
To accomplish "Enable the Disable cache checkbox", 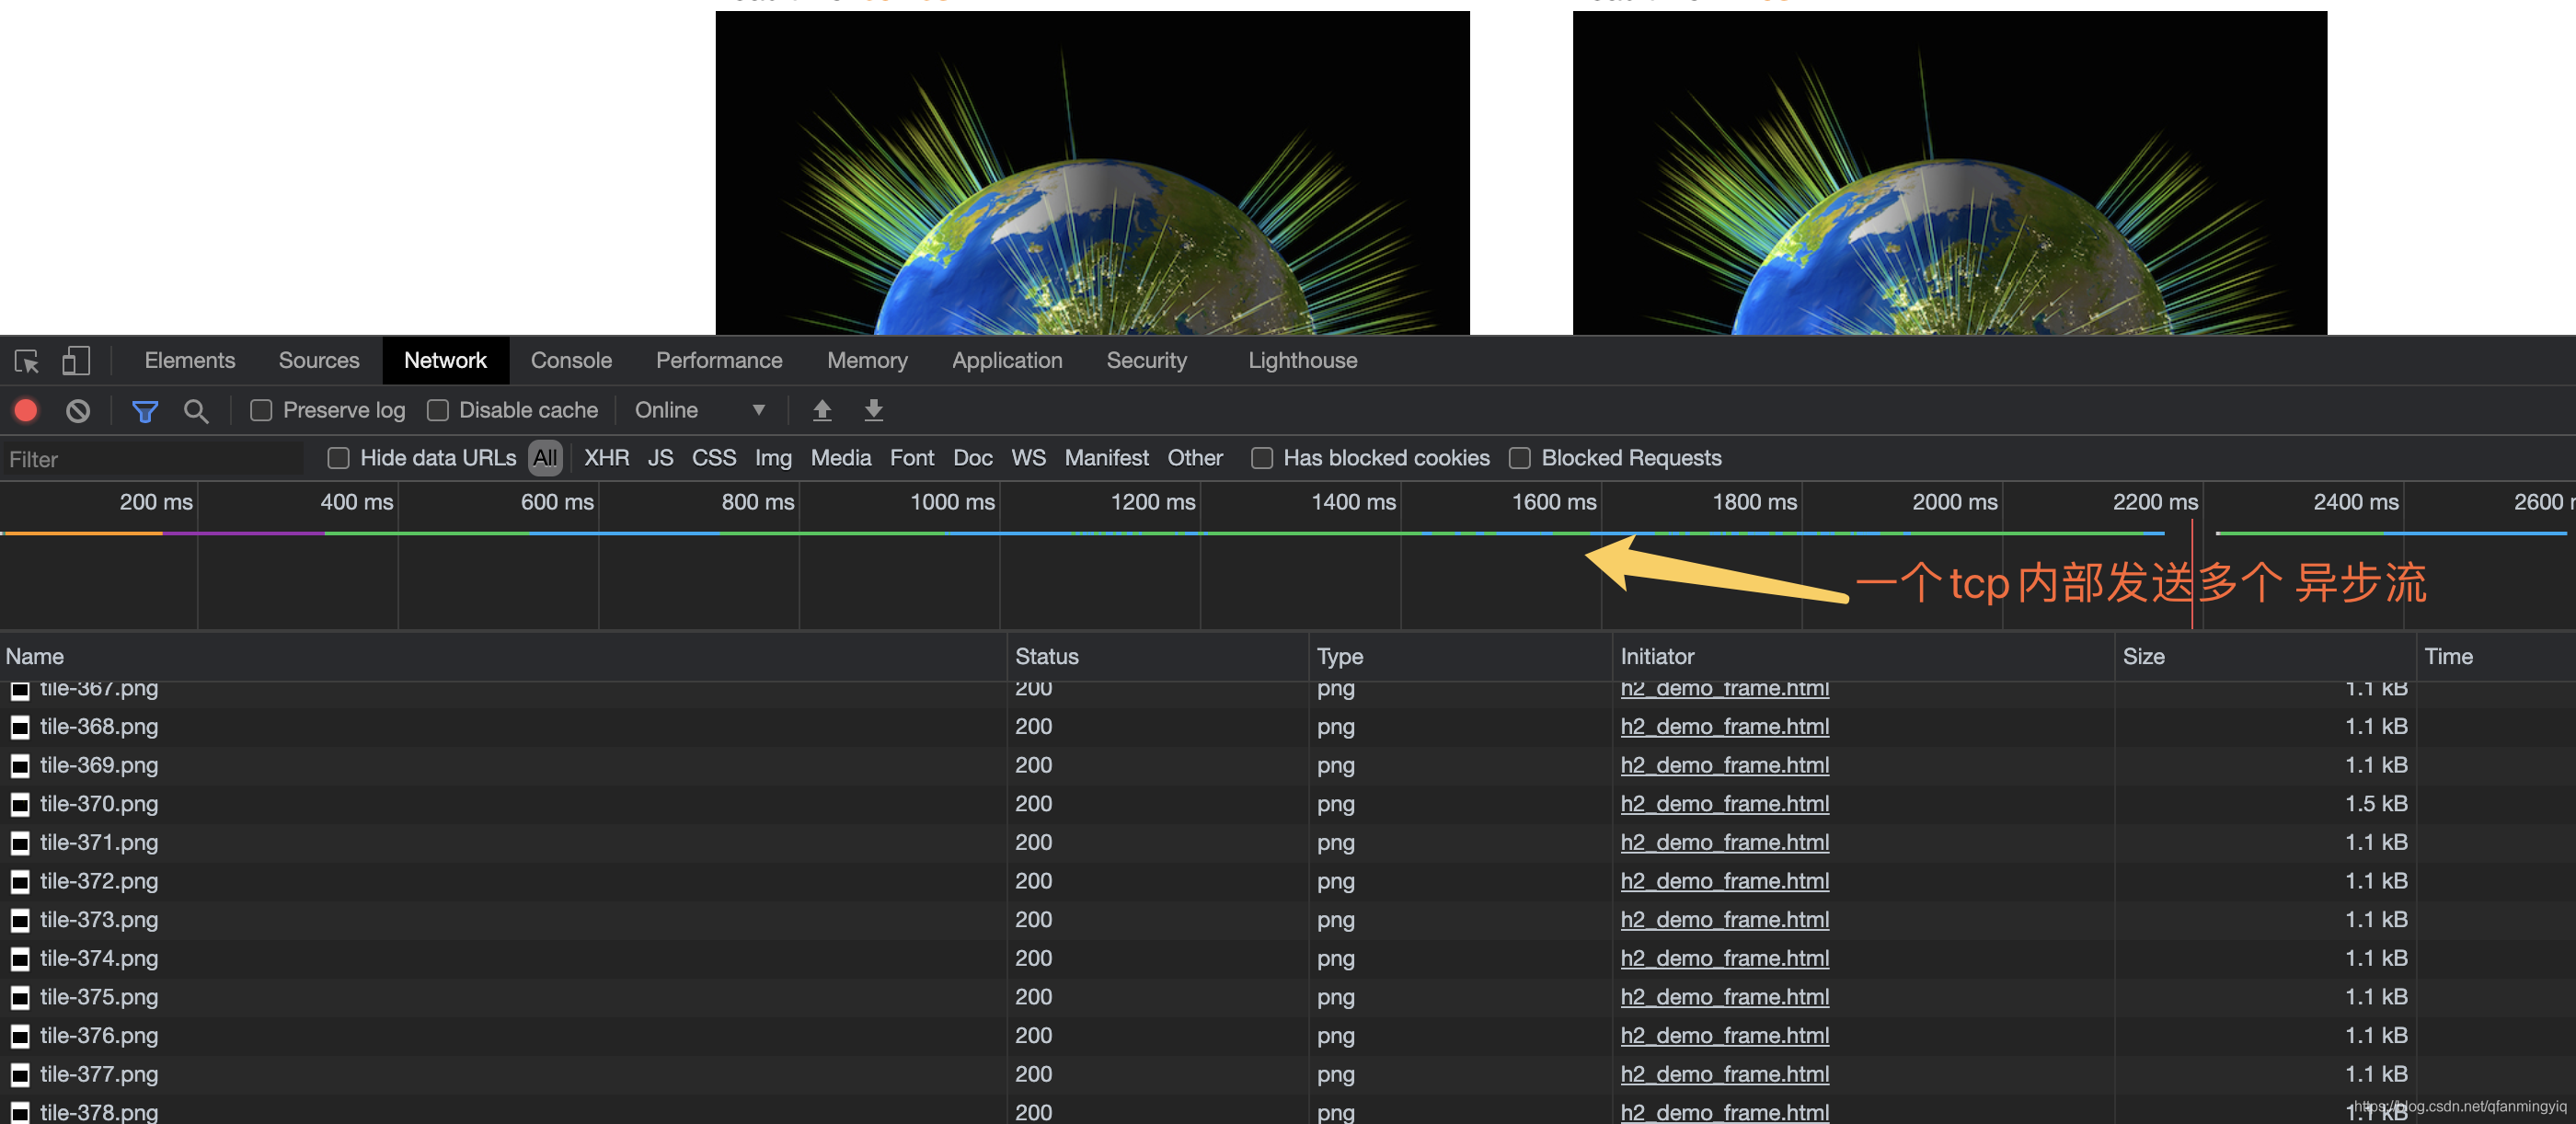I will coord(437,411).
